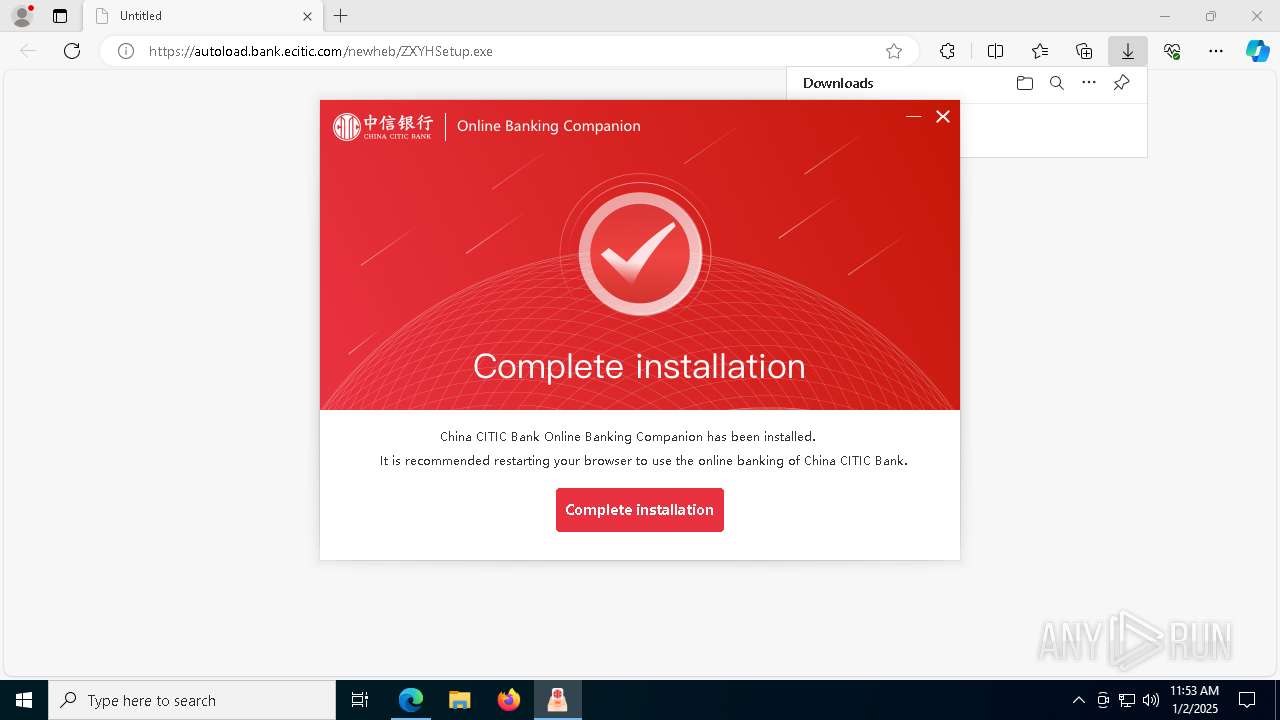The width and height of the screenshot is (1280, 720).
Task: Click the Complete installation button
Action: pos(640,510)
